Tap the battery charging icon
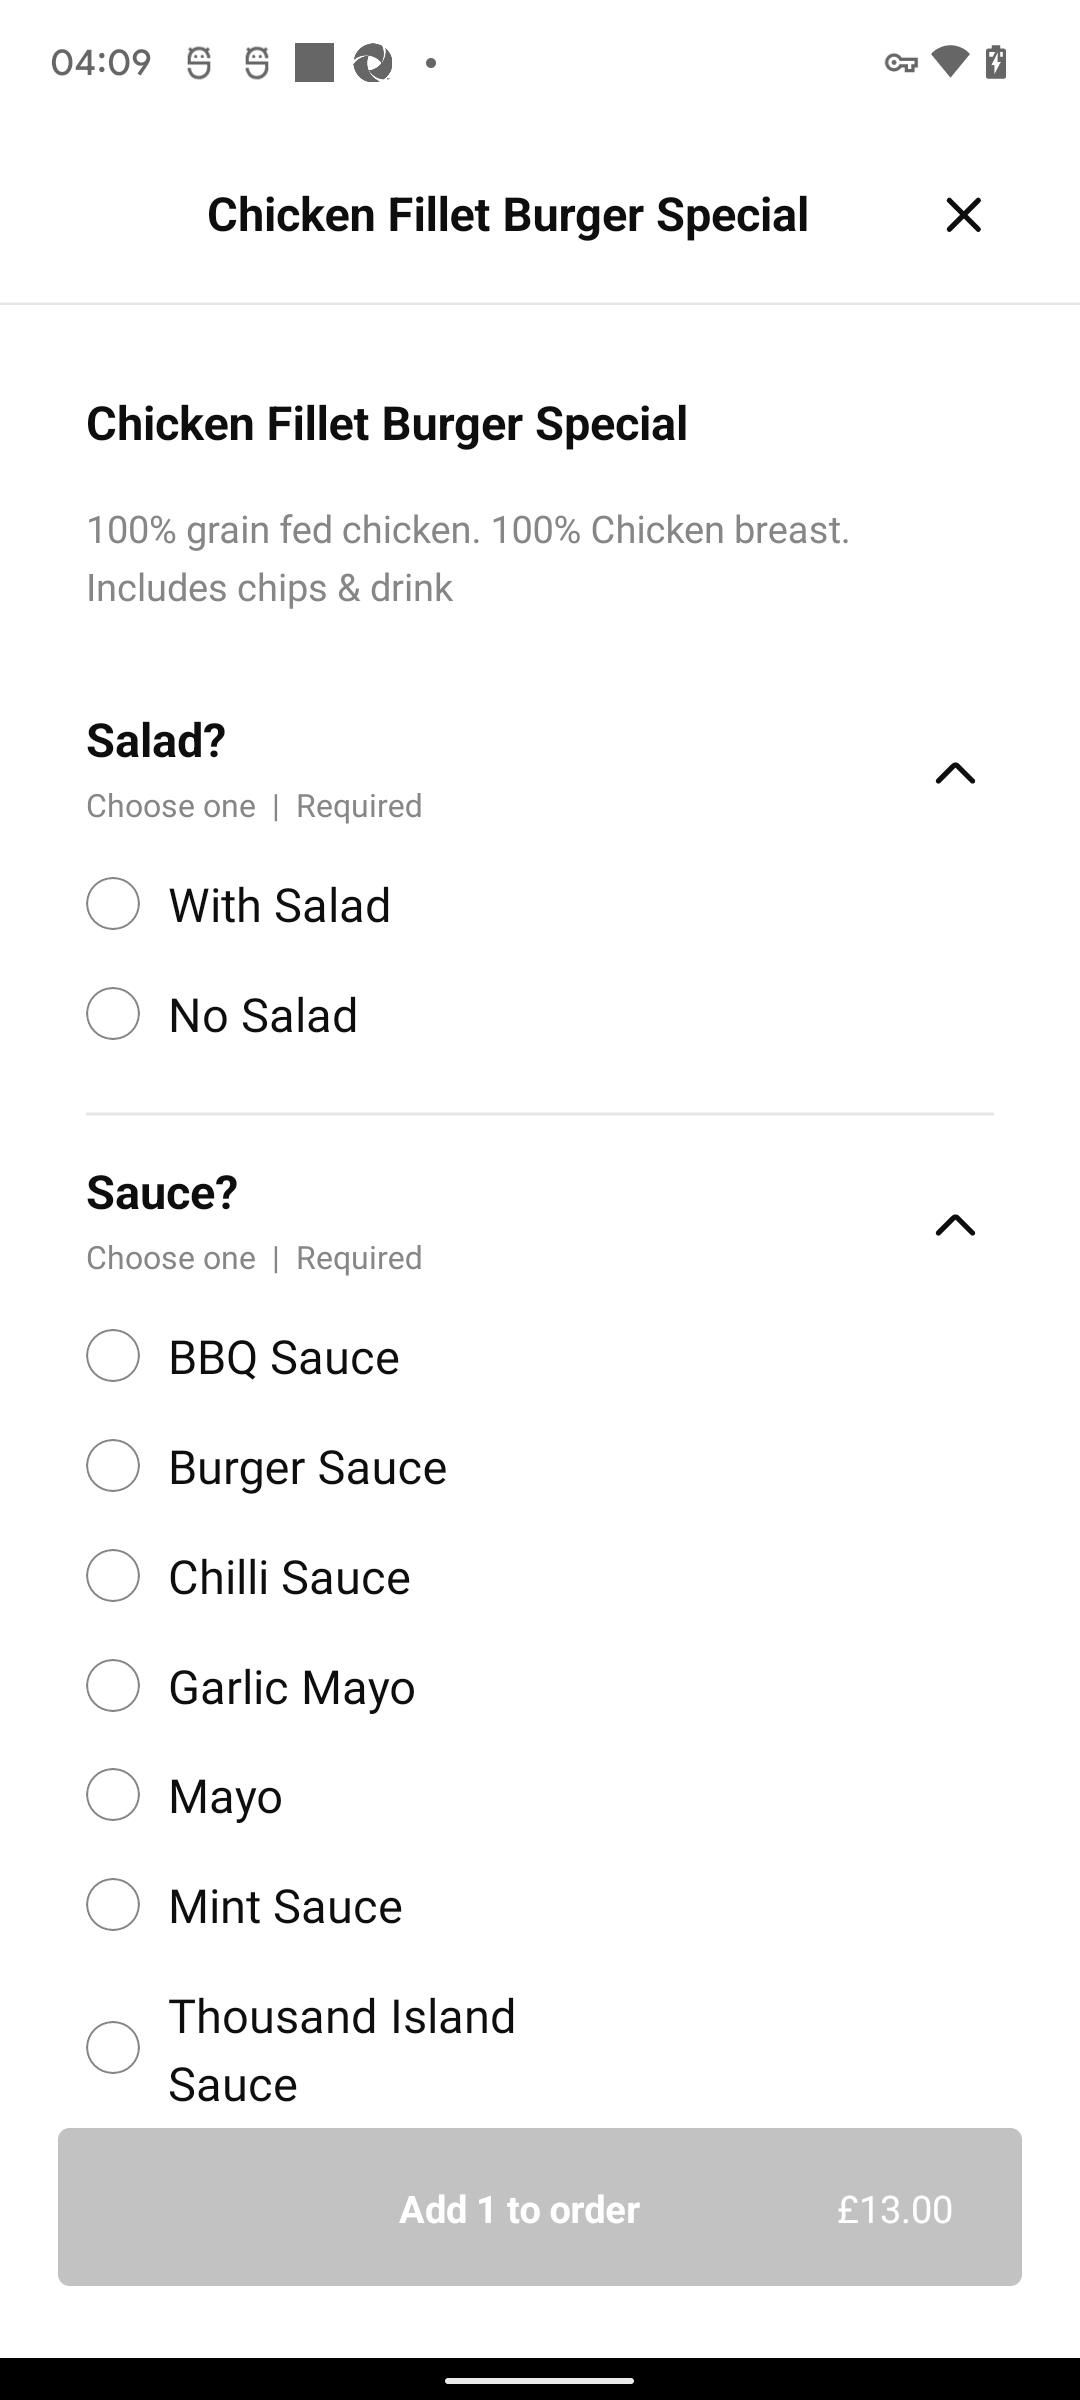Viewport: 1080px width, 2400px height. 996,62
